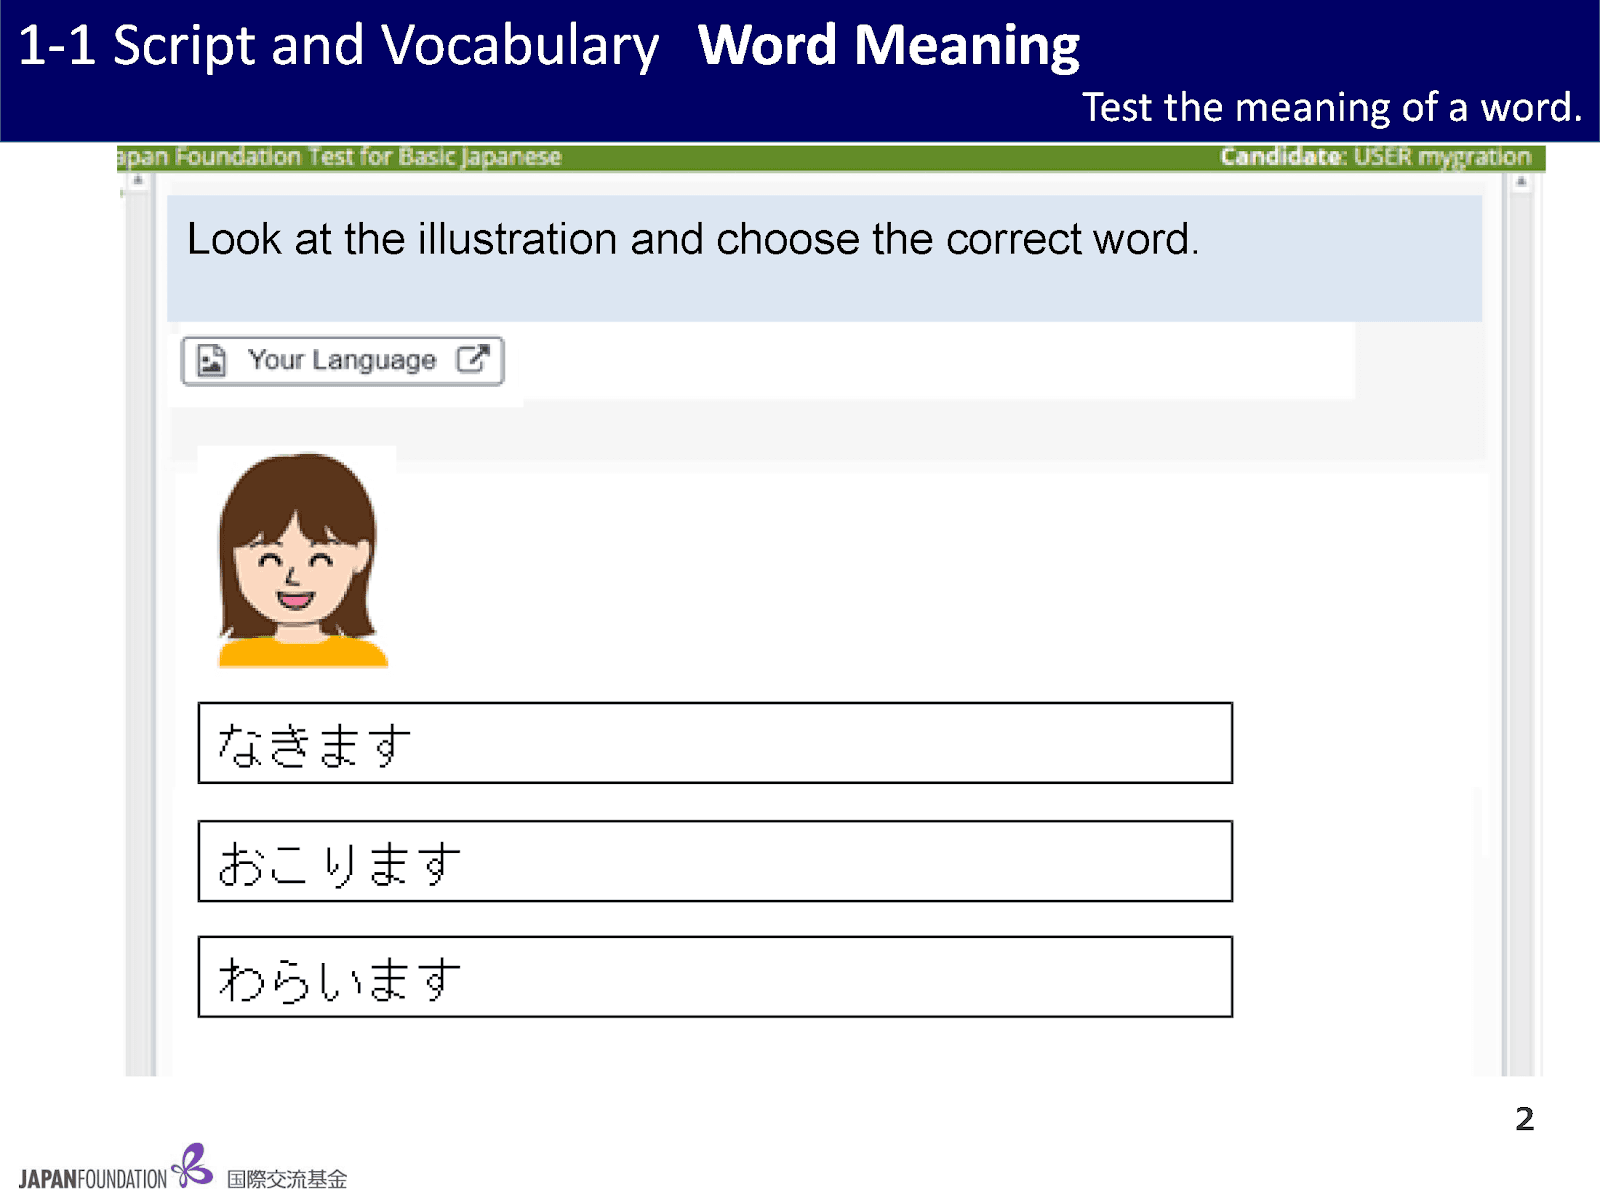Click the external-link icon beside Your Language
The height and width of the screenshot is (1195, 1600).
point(472,359)
